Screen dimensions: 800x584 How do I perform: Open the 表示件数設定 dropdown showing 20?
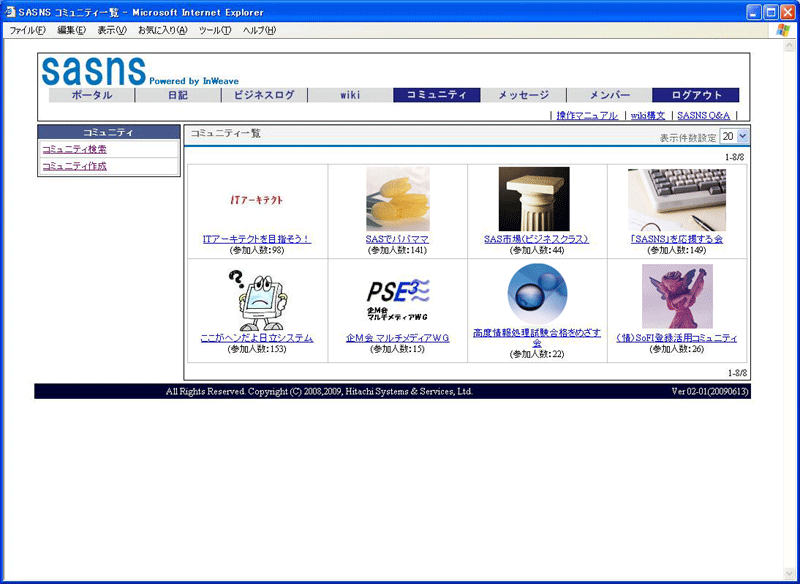click(734, 136)
